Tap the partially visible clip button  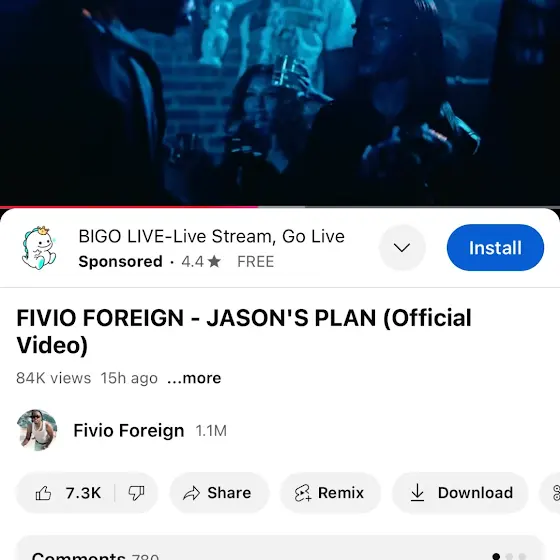552,493
